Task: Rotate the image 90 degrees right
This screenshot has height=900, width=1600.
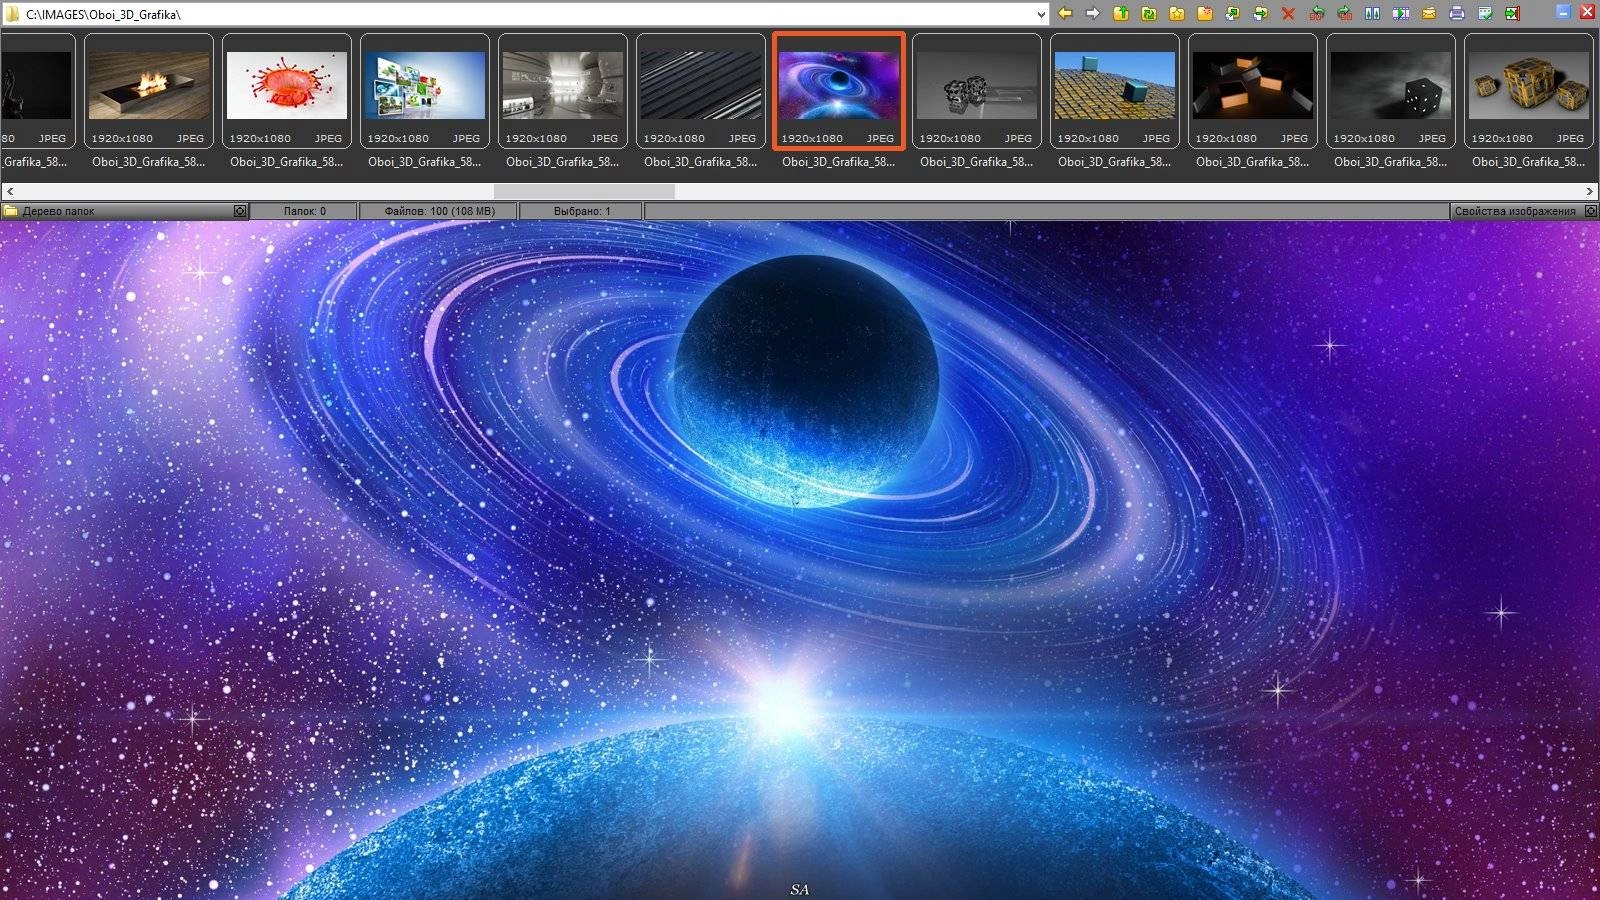Action: [x=1344, y=13]
